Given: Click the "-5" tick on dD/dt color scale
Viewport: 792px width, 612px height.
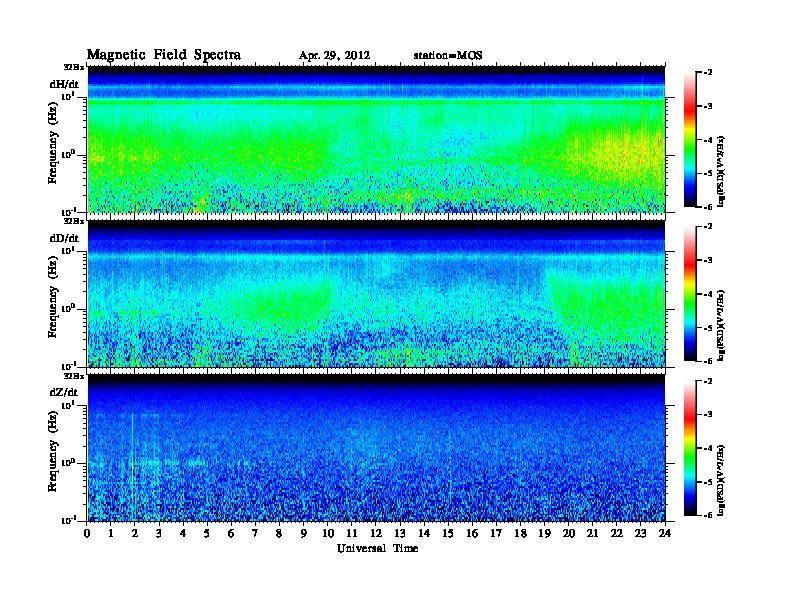Looking at the screenshot, I should (x=707, y=328).
